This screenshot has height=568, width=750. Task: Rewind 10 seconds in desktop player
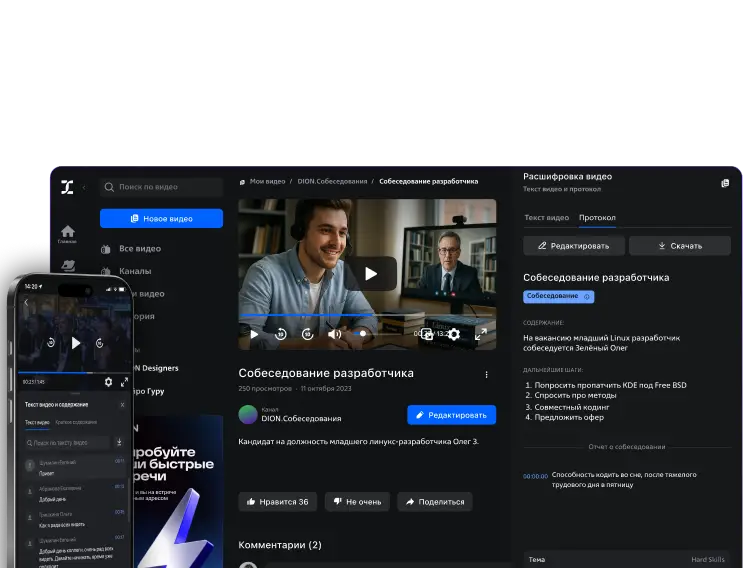coord(281,334)
